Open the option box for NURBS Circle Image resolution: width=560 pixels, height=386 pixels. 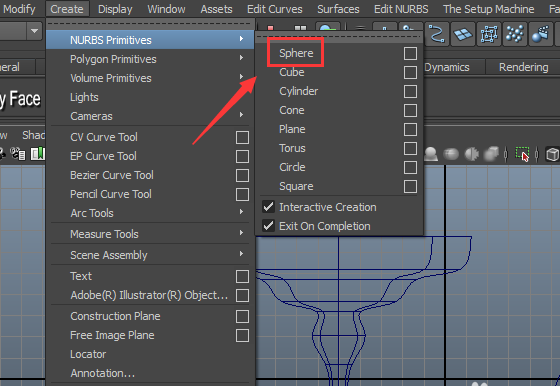[x=410, y=167]
